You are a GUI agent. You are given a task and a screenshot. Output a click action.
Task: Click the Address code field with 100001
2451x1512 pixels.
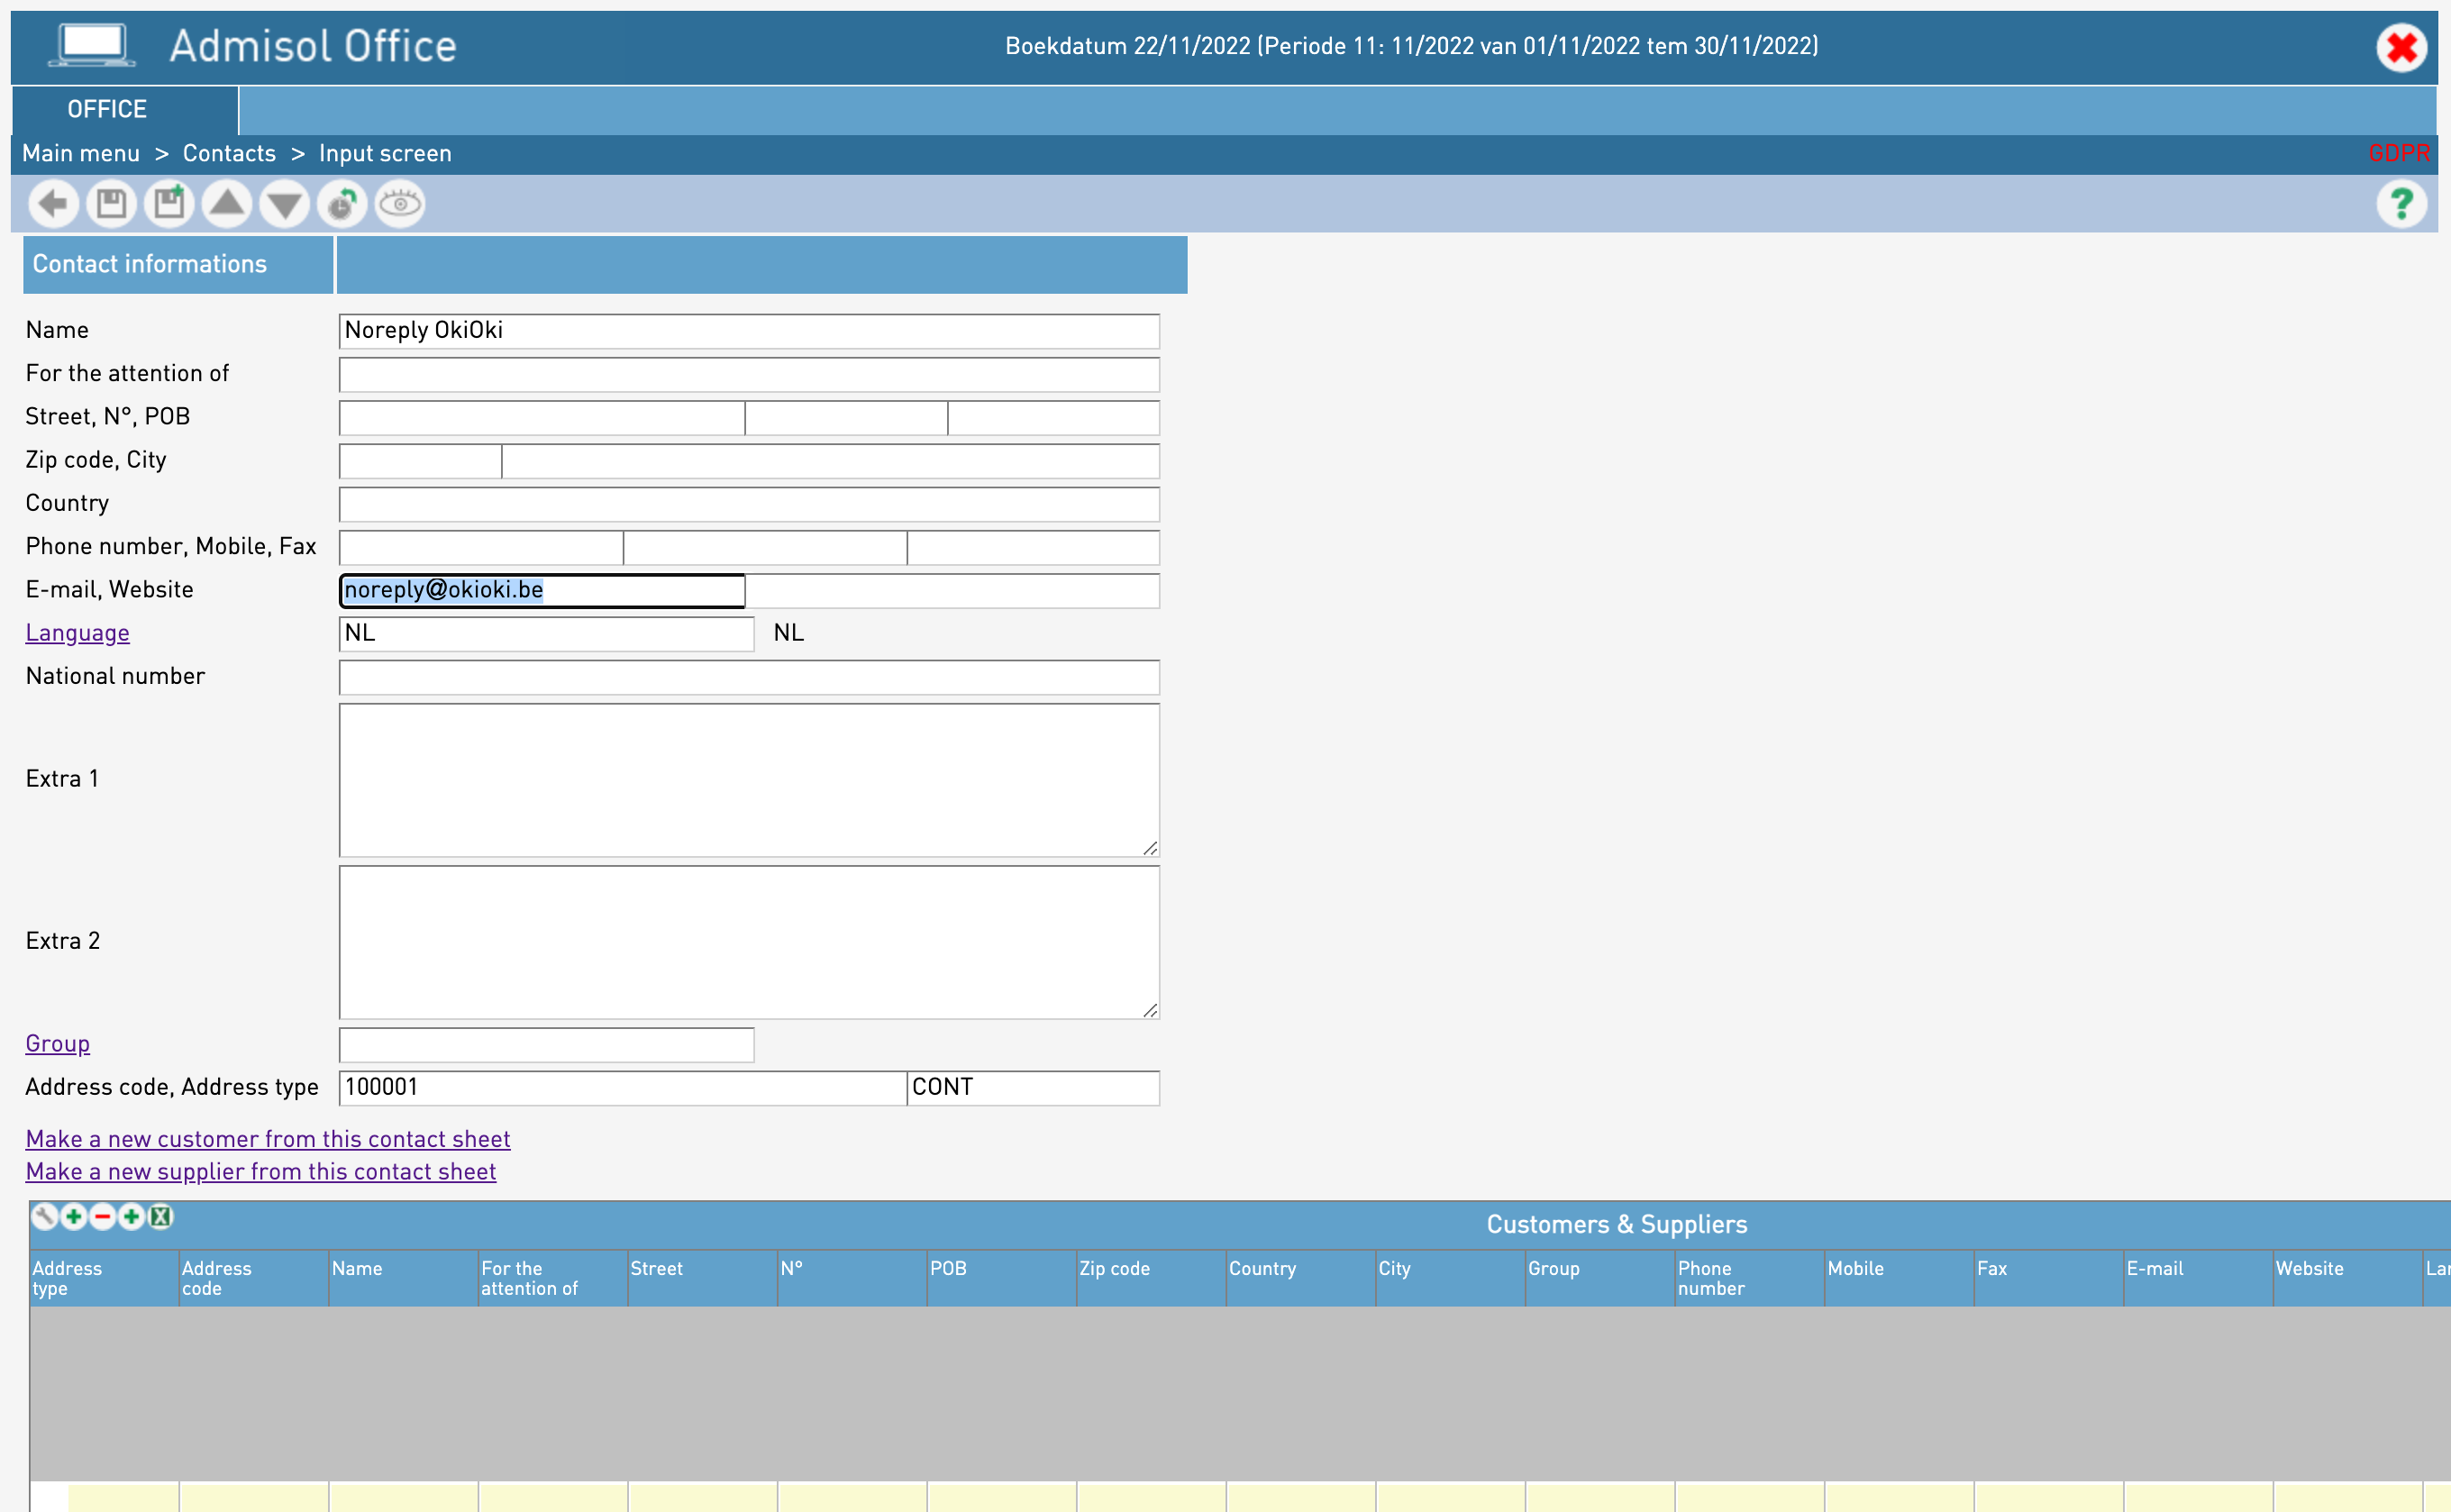(622, 1089)
